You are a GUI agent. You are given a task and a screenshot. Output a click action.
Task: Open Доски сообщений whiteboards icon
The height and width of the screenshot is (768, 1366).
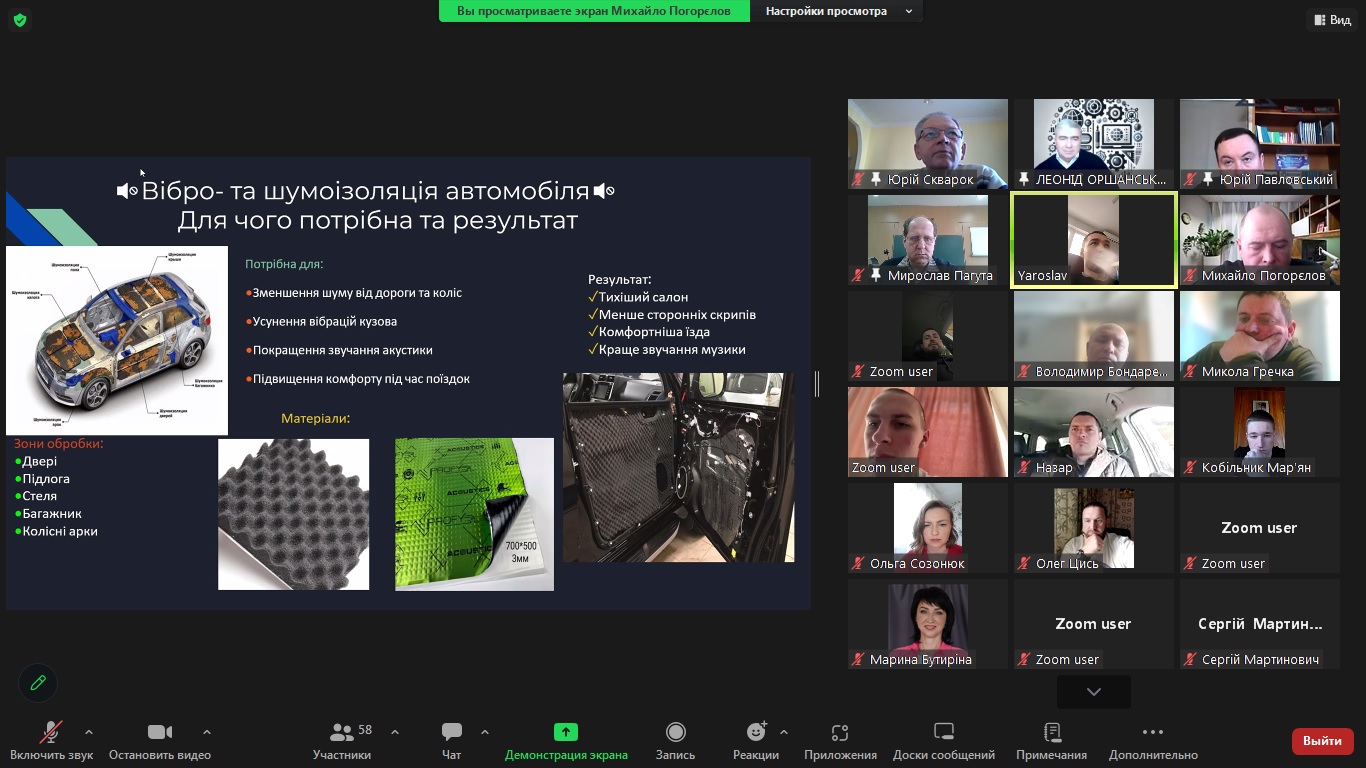pos(943,733)
